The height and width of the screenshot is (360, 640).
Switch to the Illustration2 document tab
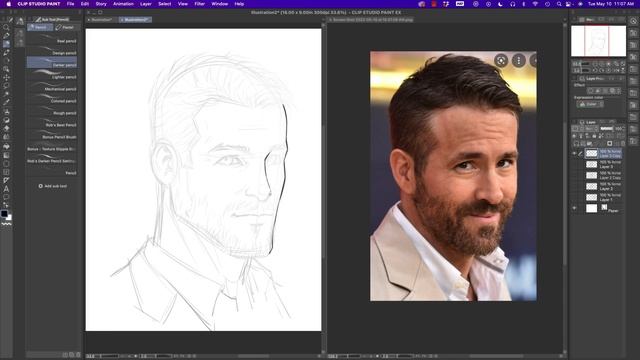pos(136,20)
